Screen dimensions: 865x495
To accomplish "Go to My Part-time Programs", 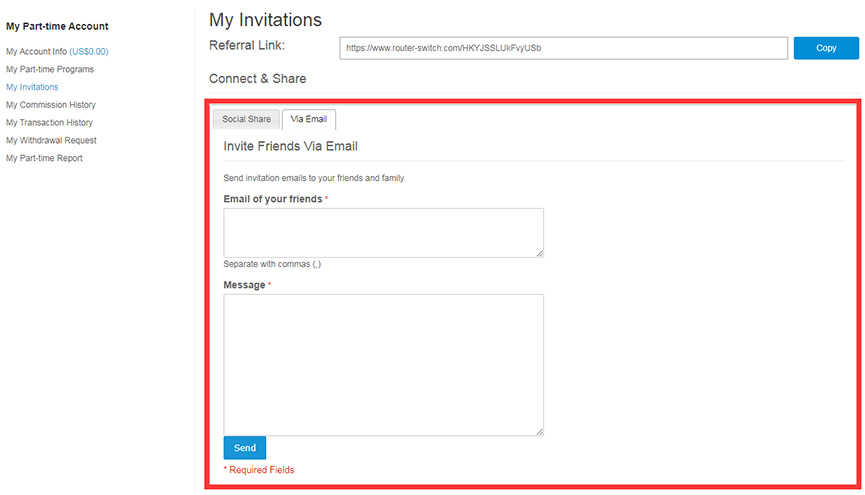I will click(x=50, y=69).
